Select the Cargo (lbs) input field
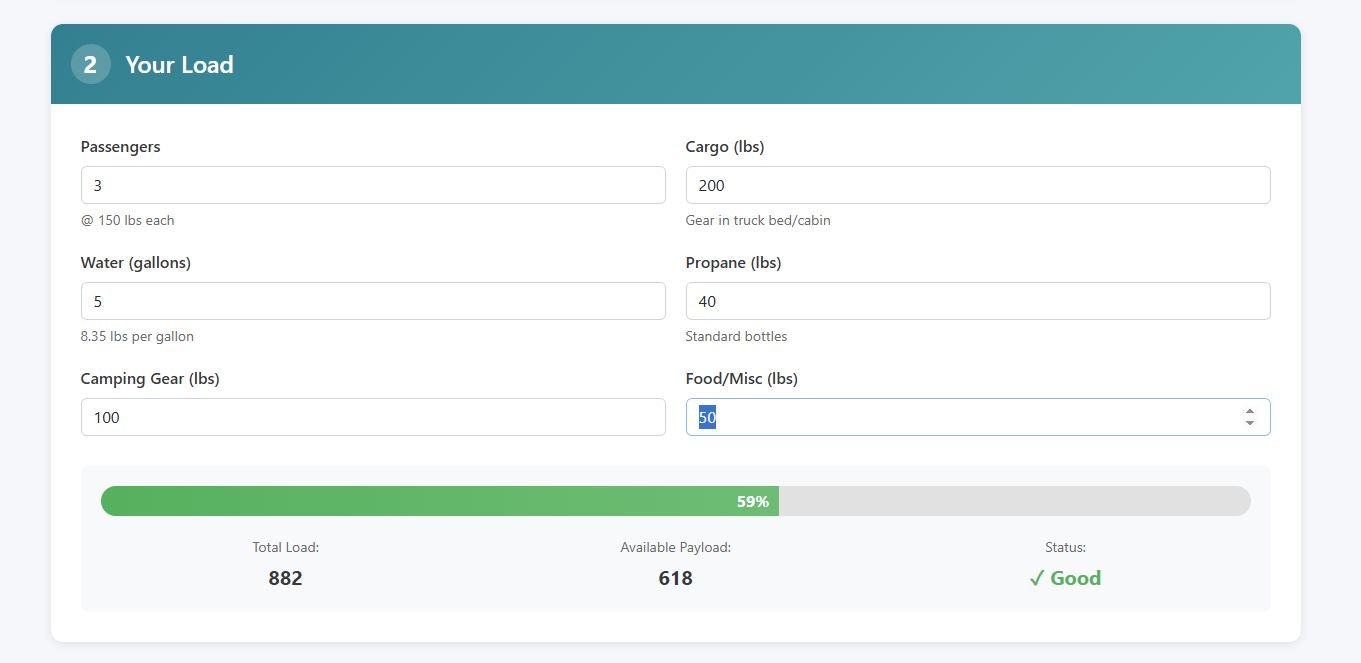1361x663 pixels. (x=978, y=184)
